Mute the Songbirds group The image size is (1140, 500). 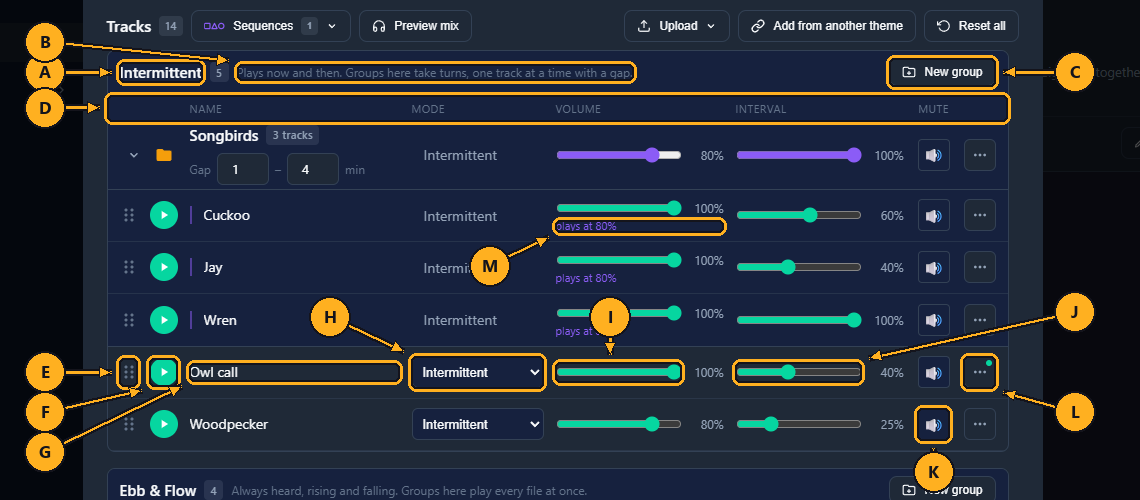pyautogui.click(x=934, y=155)
